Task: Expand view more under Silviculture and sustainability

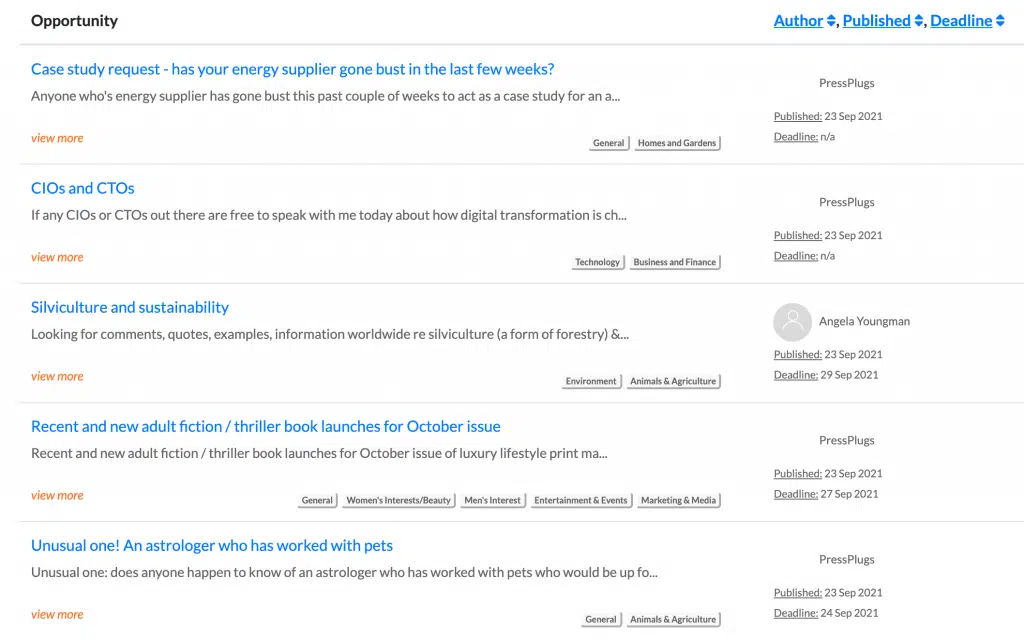Action: click(57, 376)
